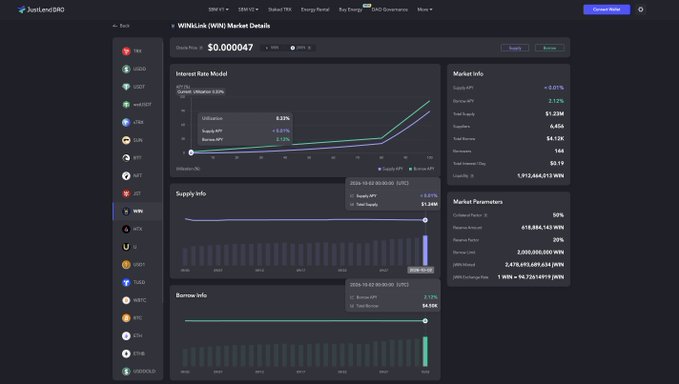Viewport: 679px width, 384px height.
Task: Select the JST token icon
Action: pyautogui.click(x=126, y=193)
